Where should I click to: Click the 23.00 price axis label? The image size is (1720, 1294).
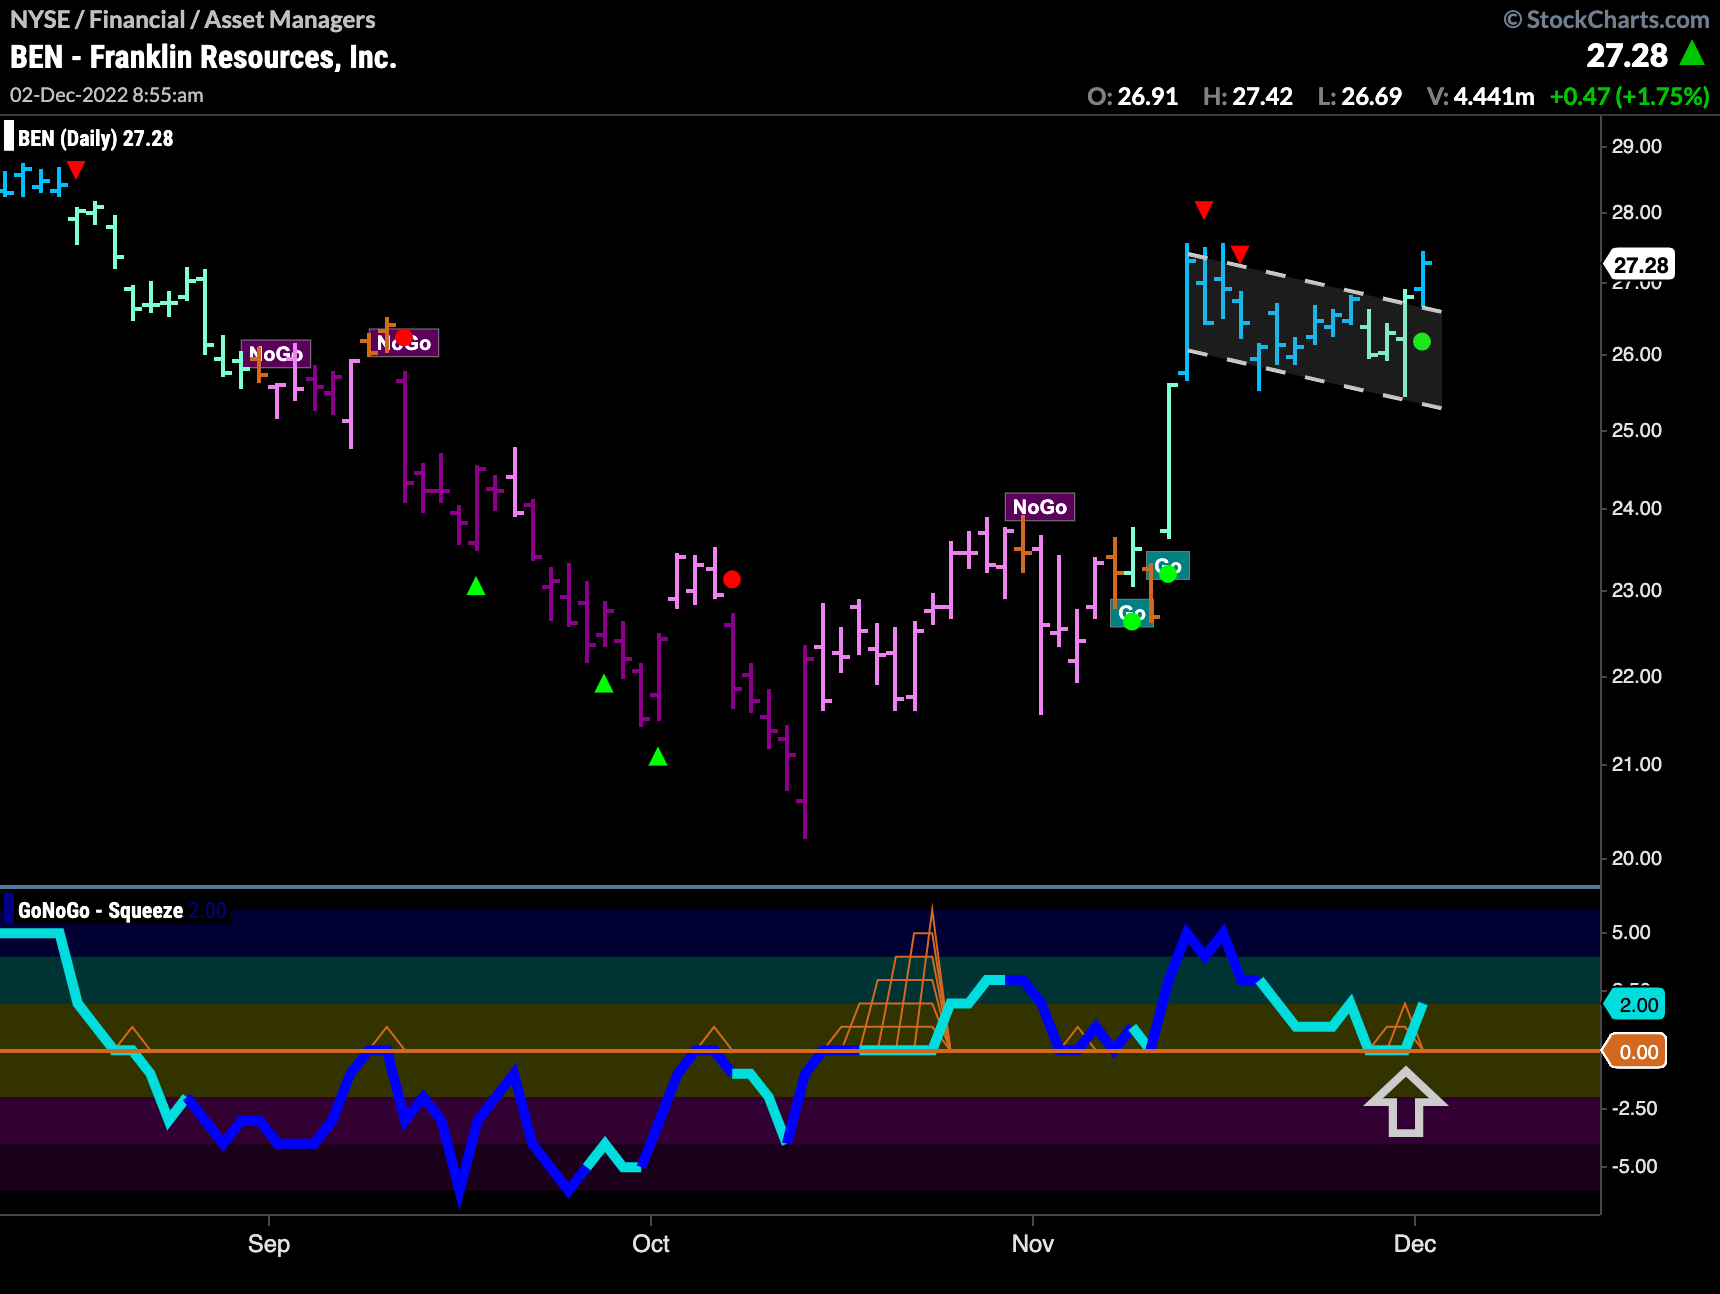pyautogui.click(x=1637, y=590)
